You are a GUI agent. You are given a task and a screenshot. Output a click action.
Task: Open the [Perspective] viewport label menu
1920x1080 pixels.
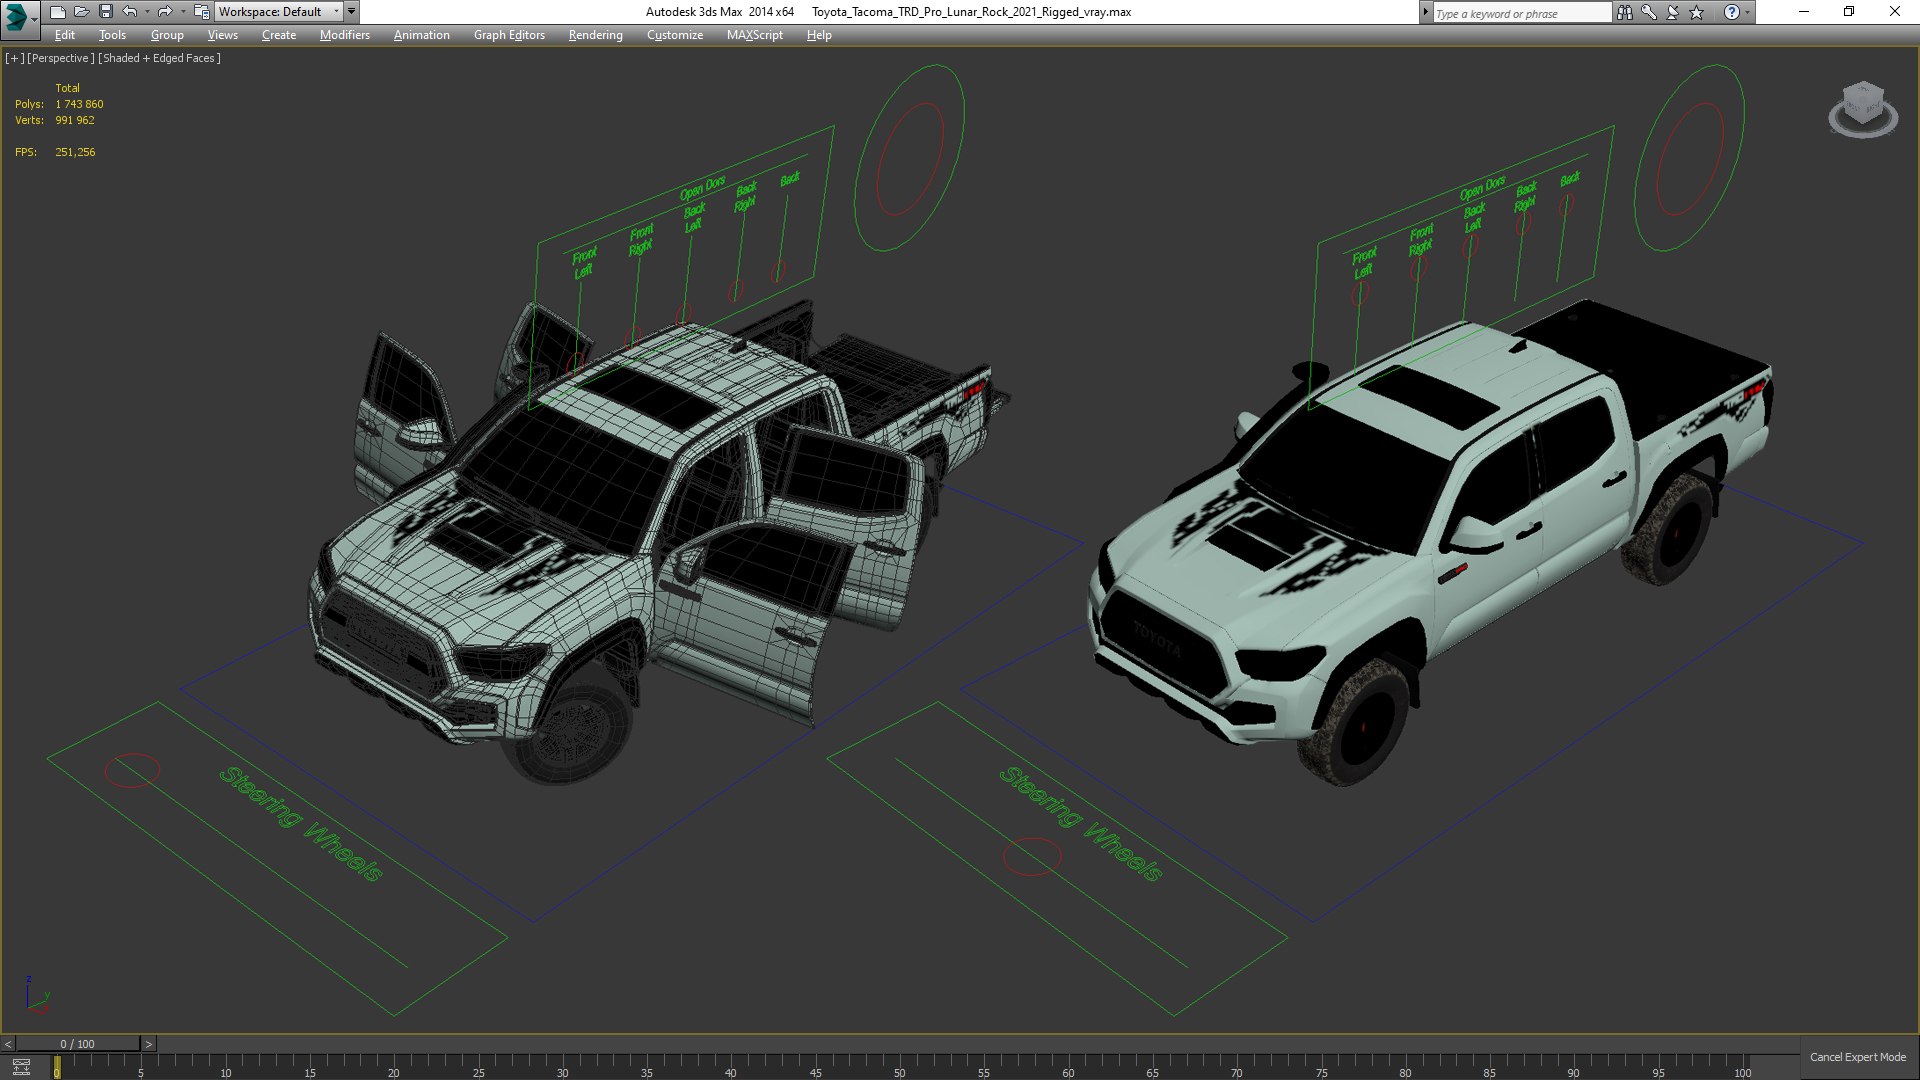tap(61, 58)
